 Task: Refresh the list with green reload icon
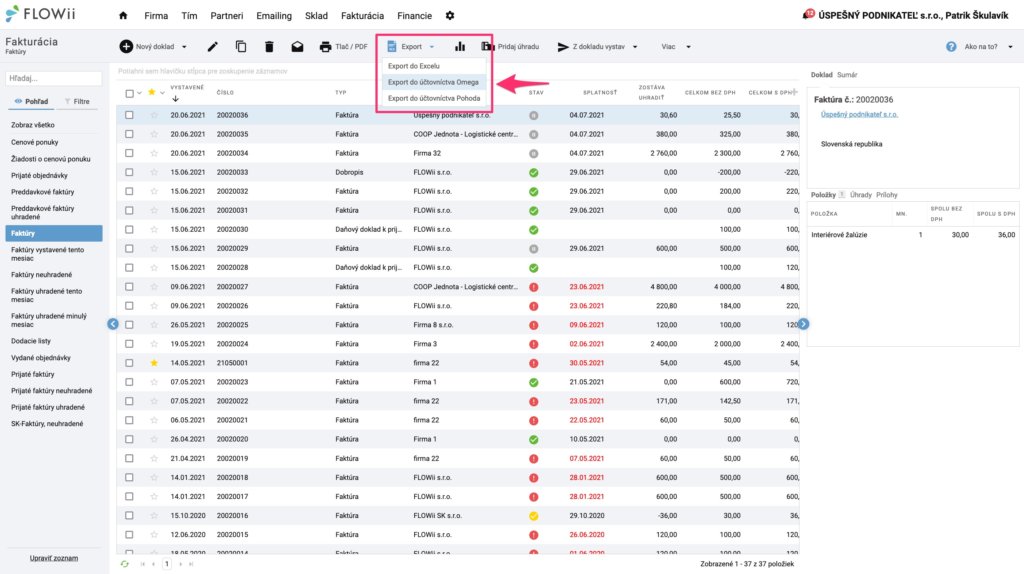pos(125,564)
